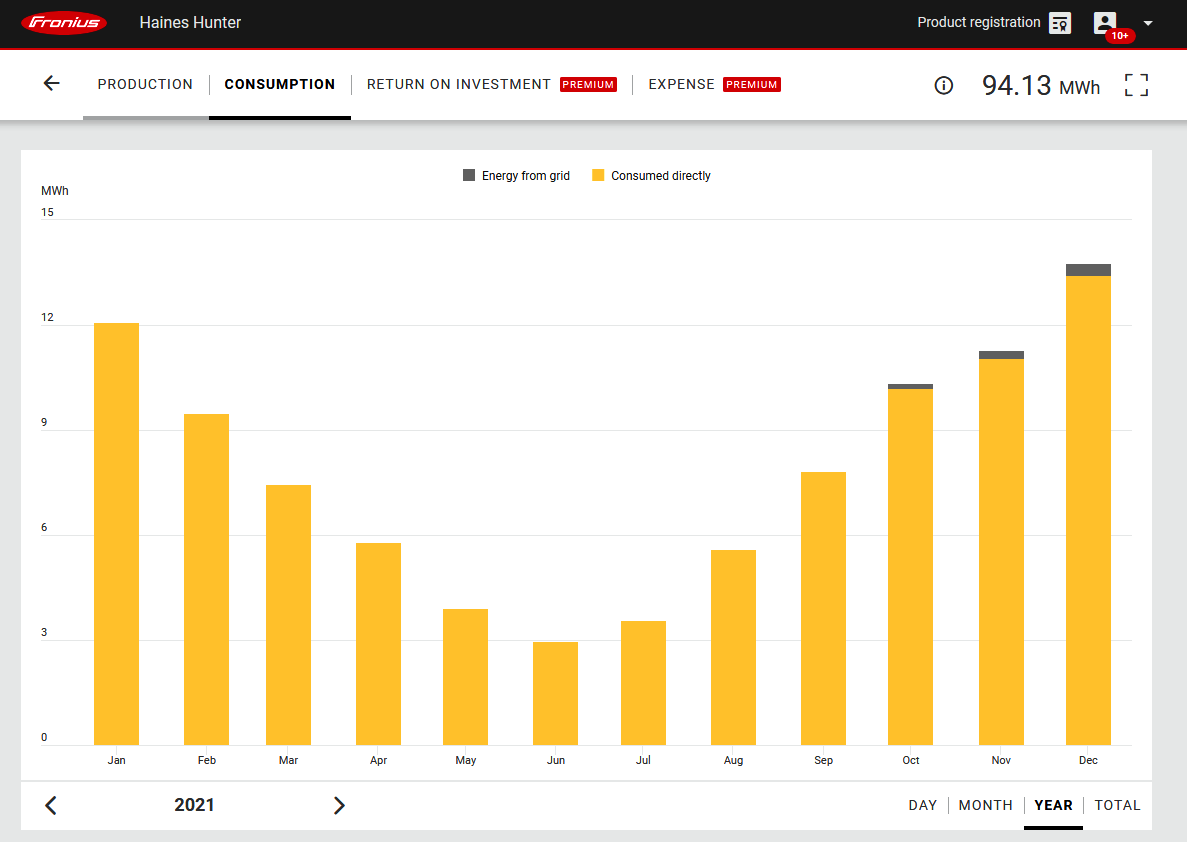Advance to the next year
The image size is (1187, 842).
point(339,805)
